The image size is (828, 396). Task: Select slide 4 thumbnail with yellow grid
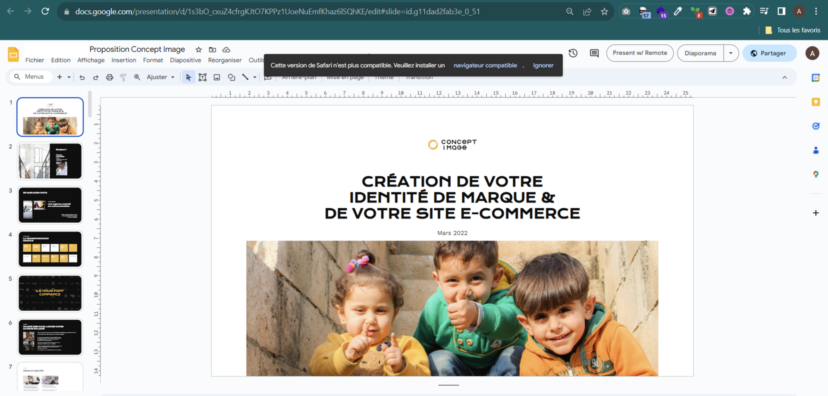50,249
